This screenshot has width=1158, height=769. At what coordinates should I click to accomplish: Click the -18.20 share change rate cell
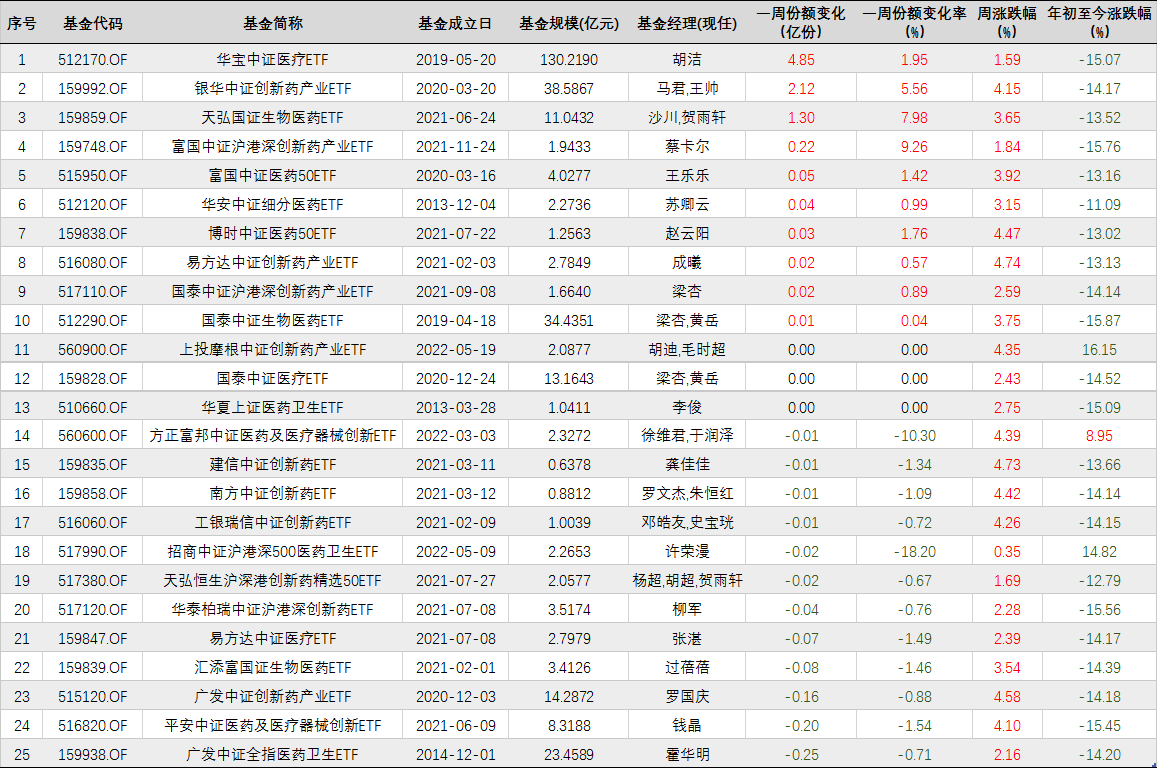tap(914, 552)
